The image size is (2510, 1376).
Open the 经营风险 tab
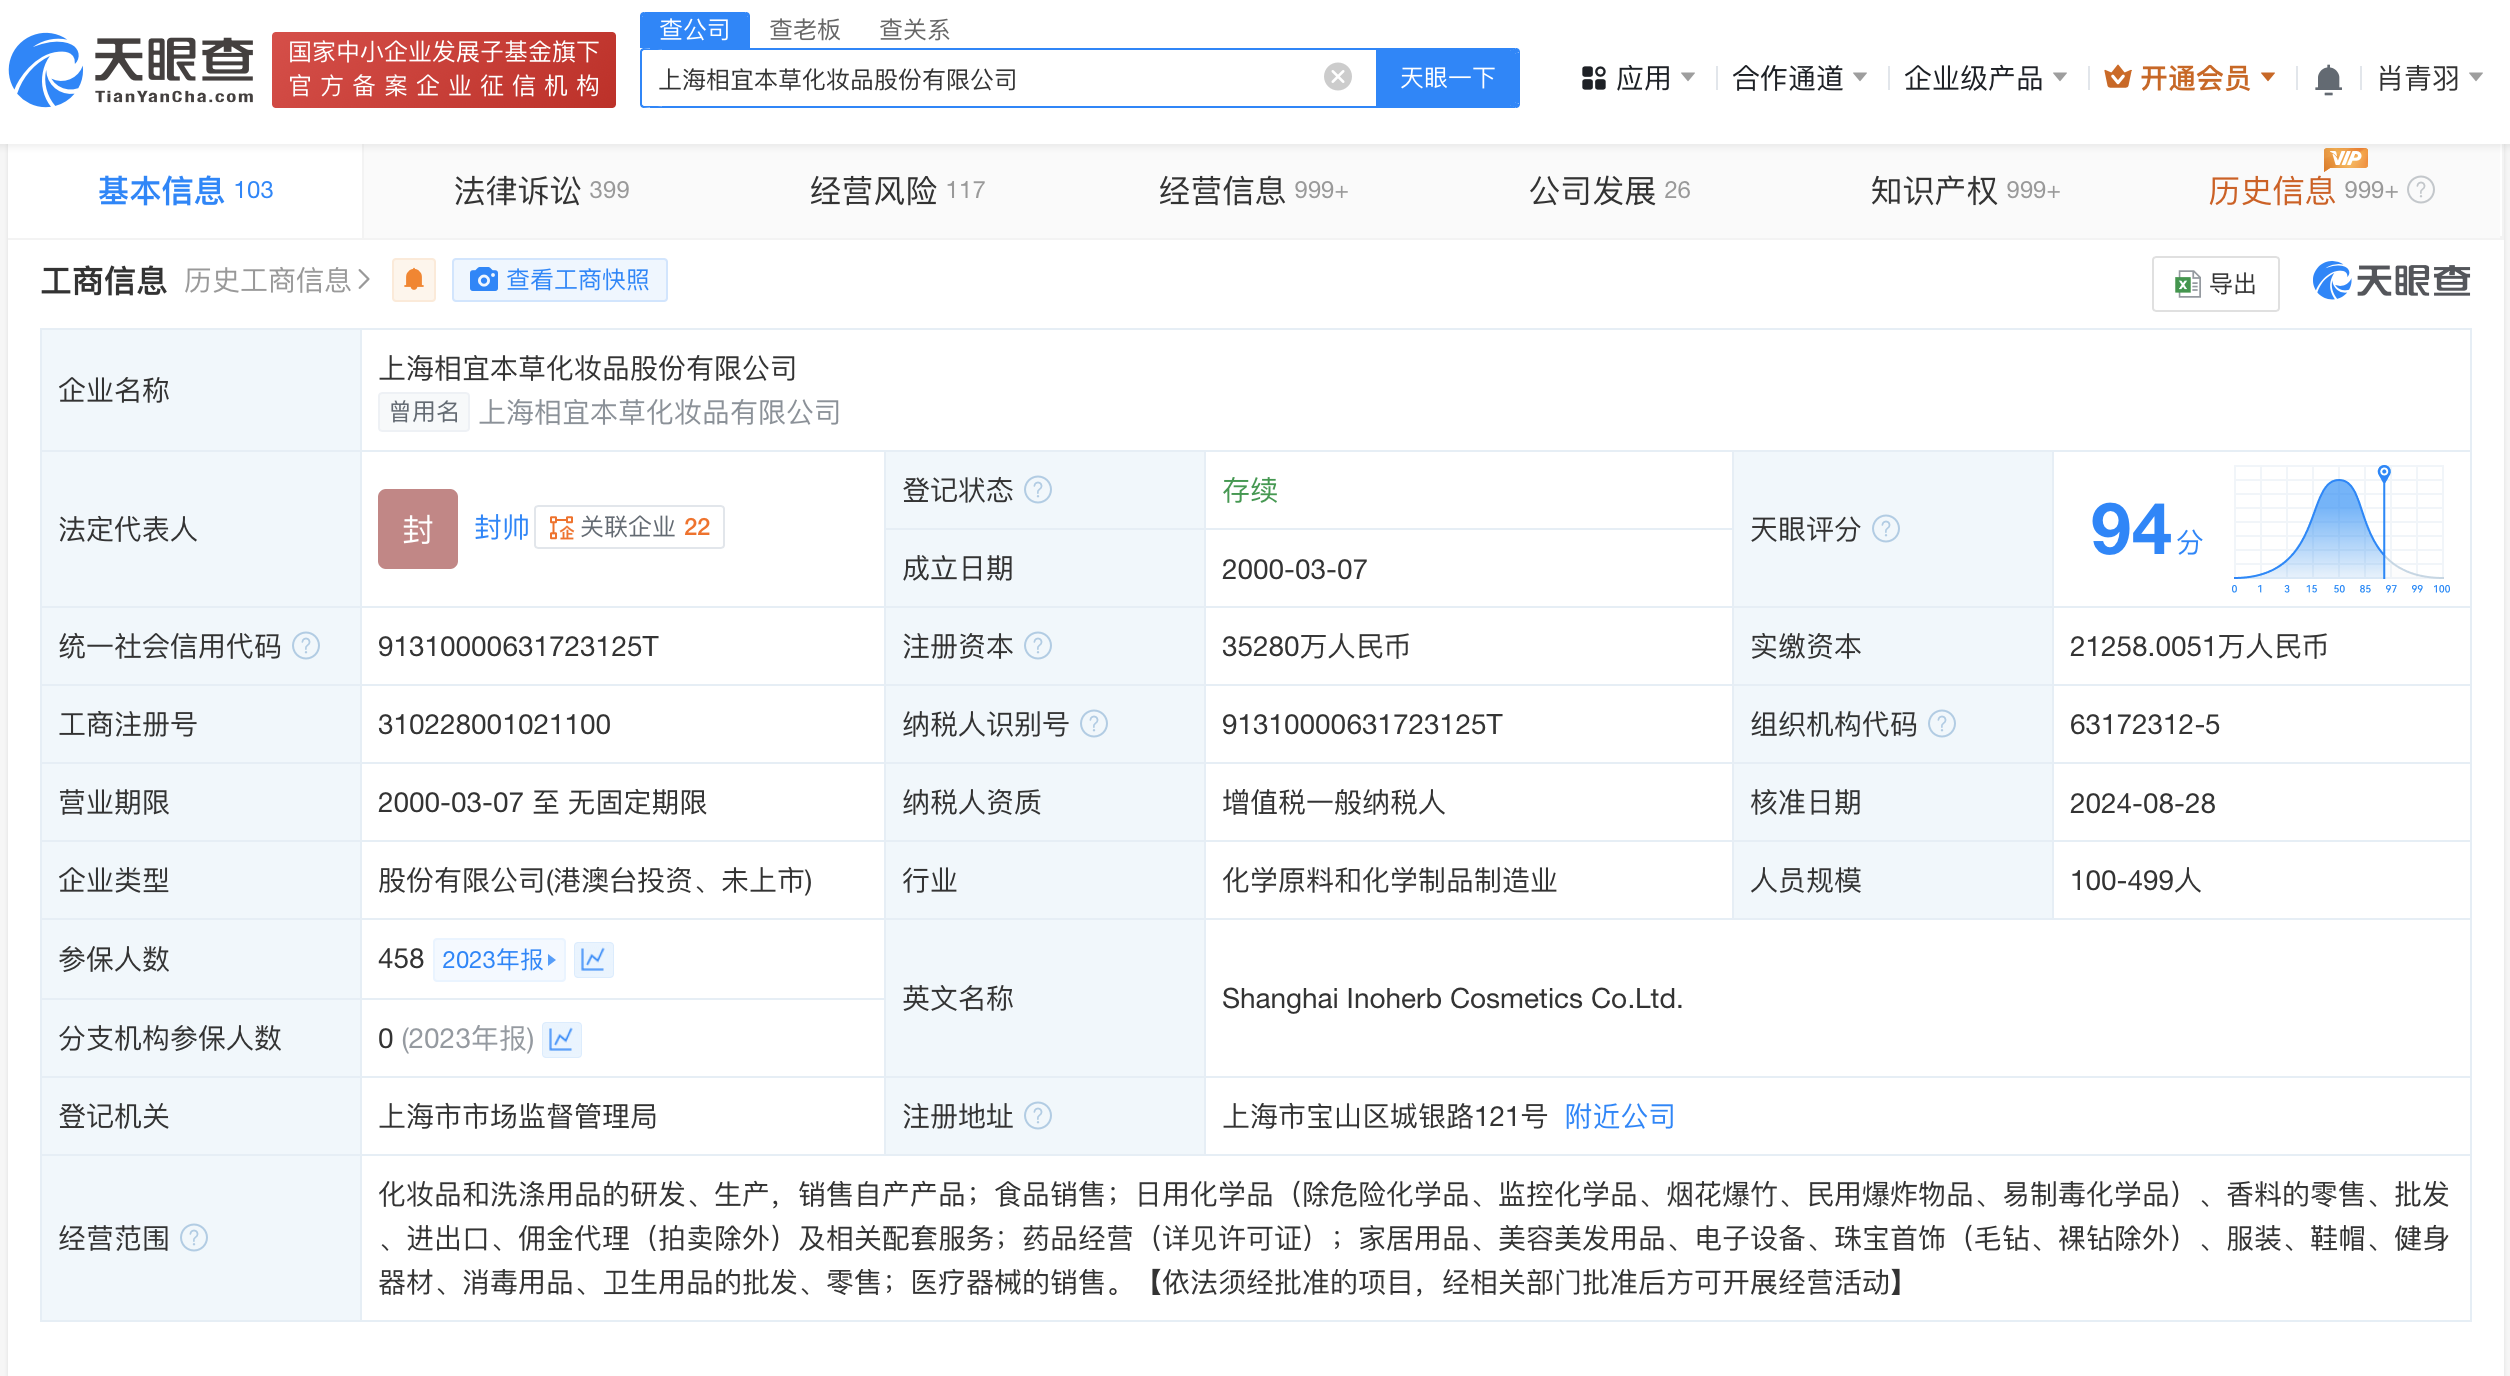tap(897, 190)
